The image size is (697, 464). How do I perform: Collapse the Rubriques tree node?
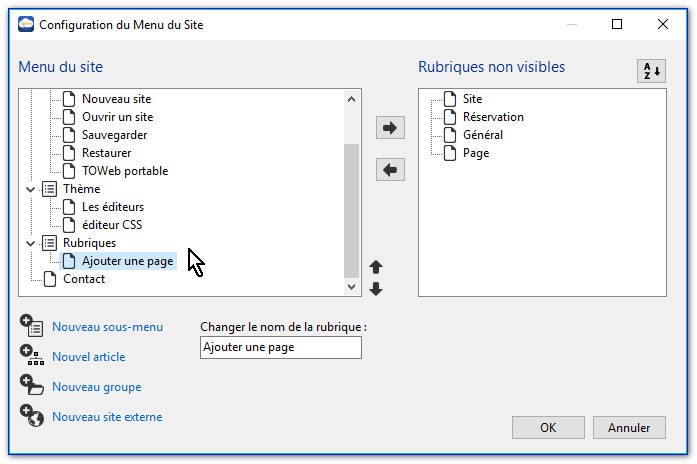pos(30,243)
